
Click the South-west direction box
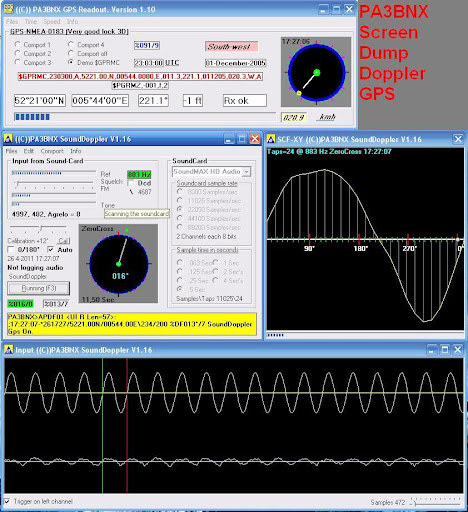(231, 46)
